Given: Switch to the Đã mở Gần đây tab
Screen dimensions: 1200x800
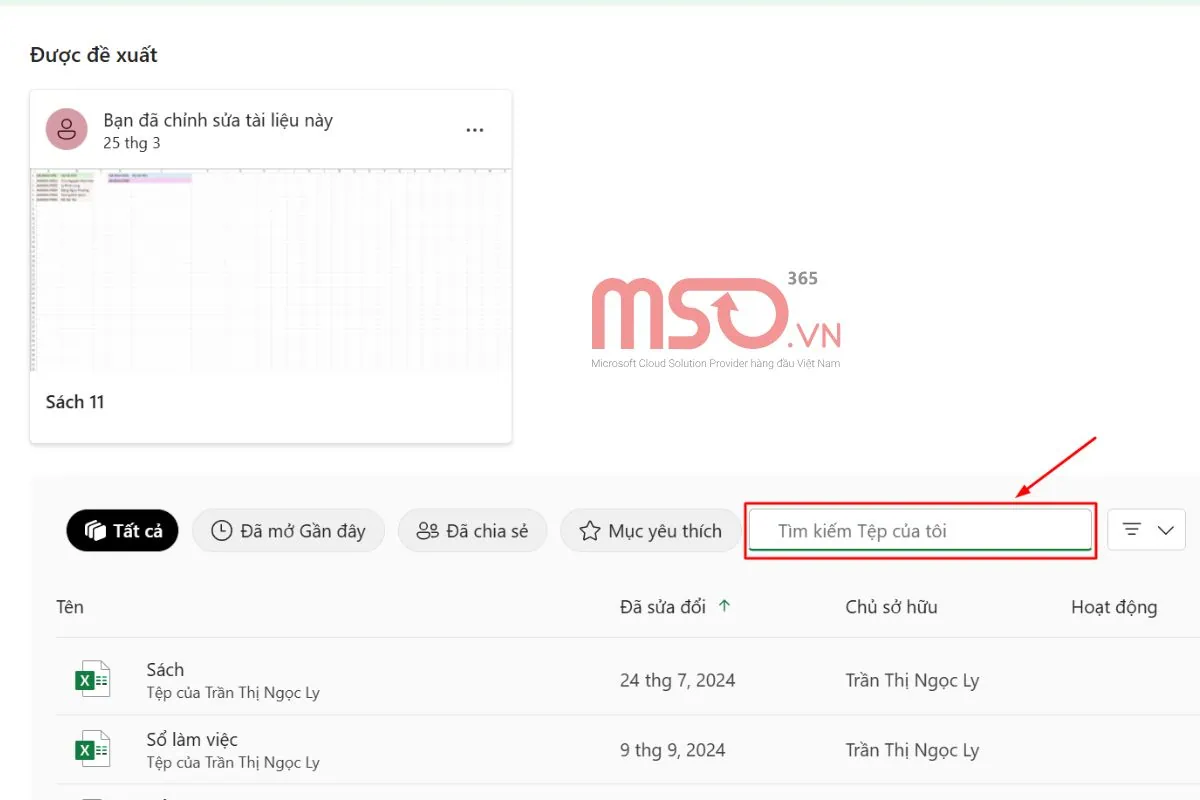Looking at the screenshot, I should click(x=288, y=531).
